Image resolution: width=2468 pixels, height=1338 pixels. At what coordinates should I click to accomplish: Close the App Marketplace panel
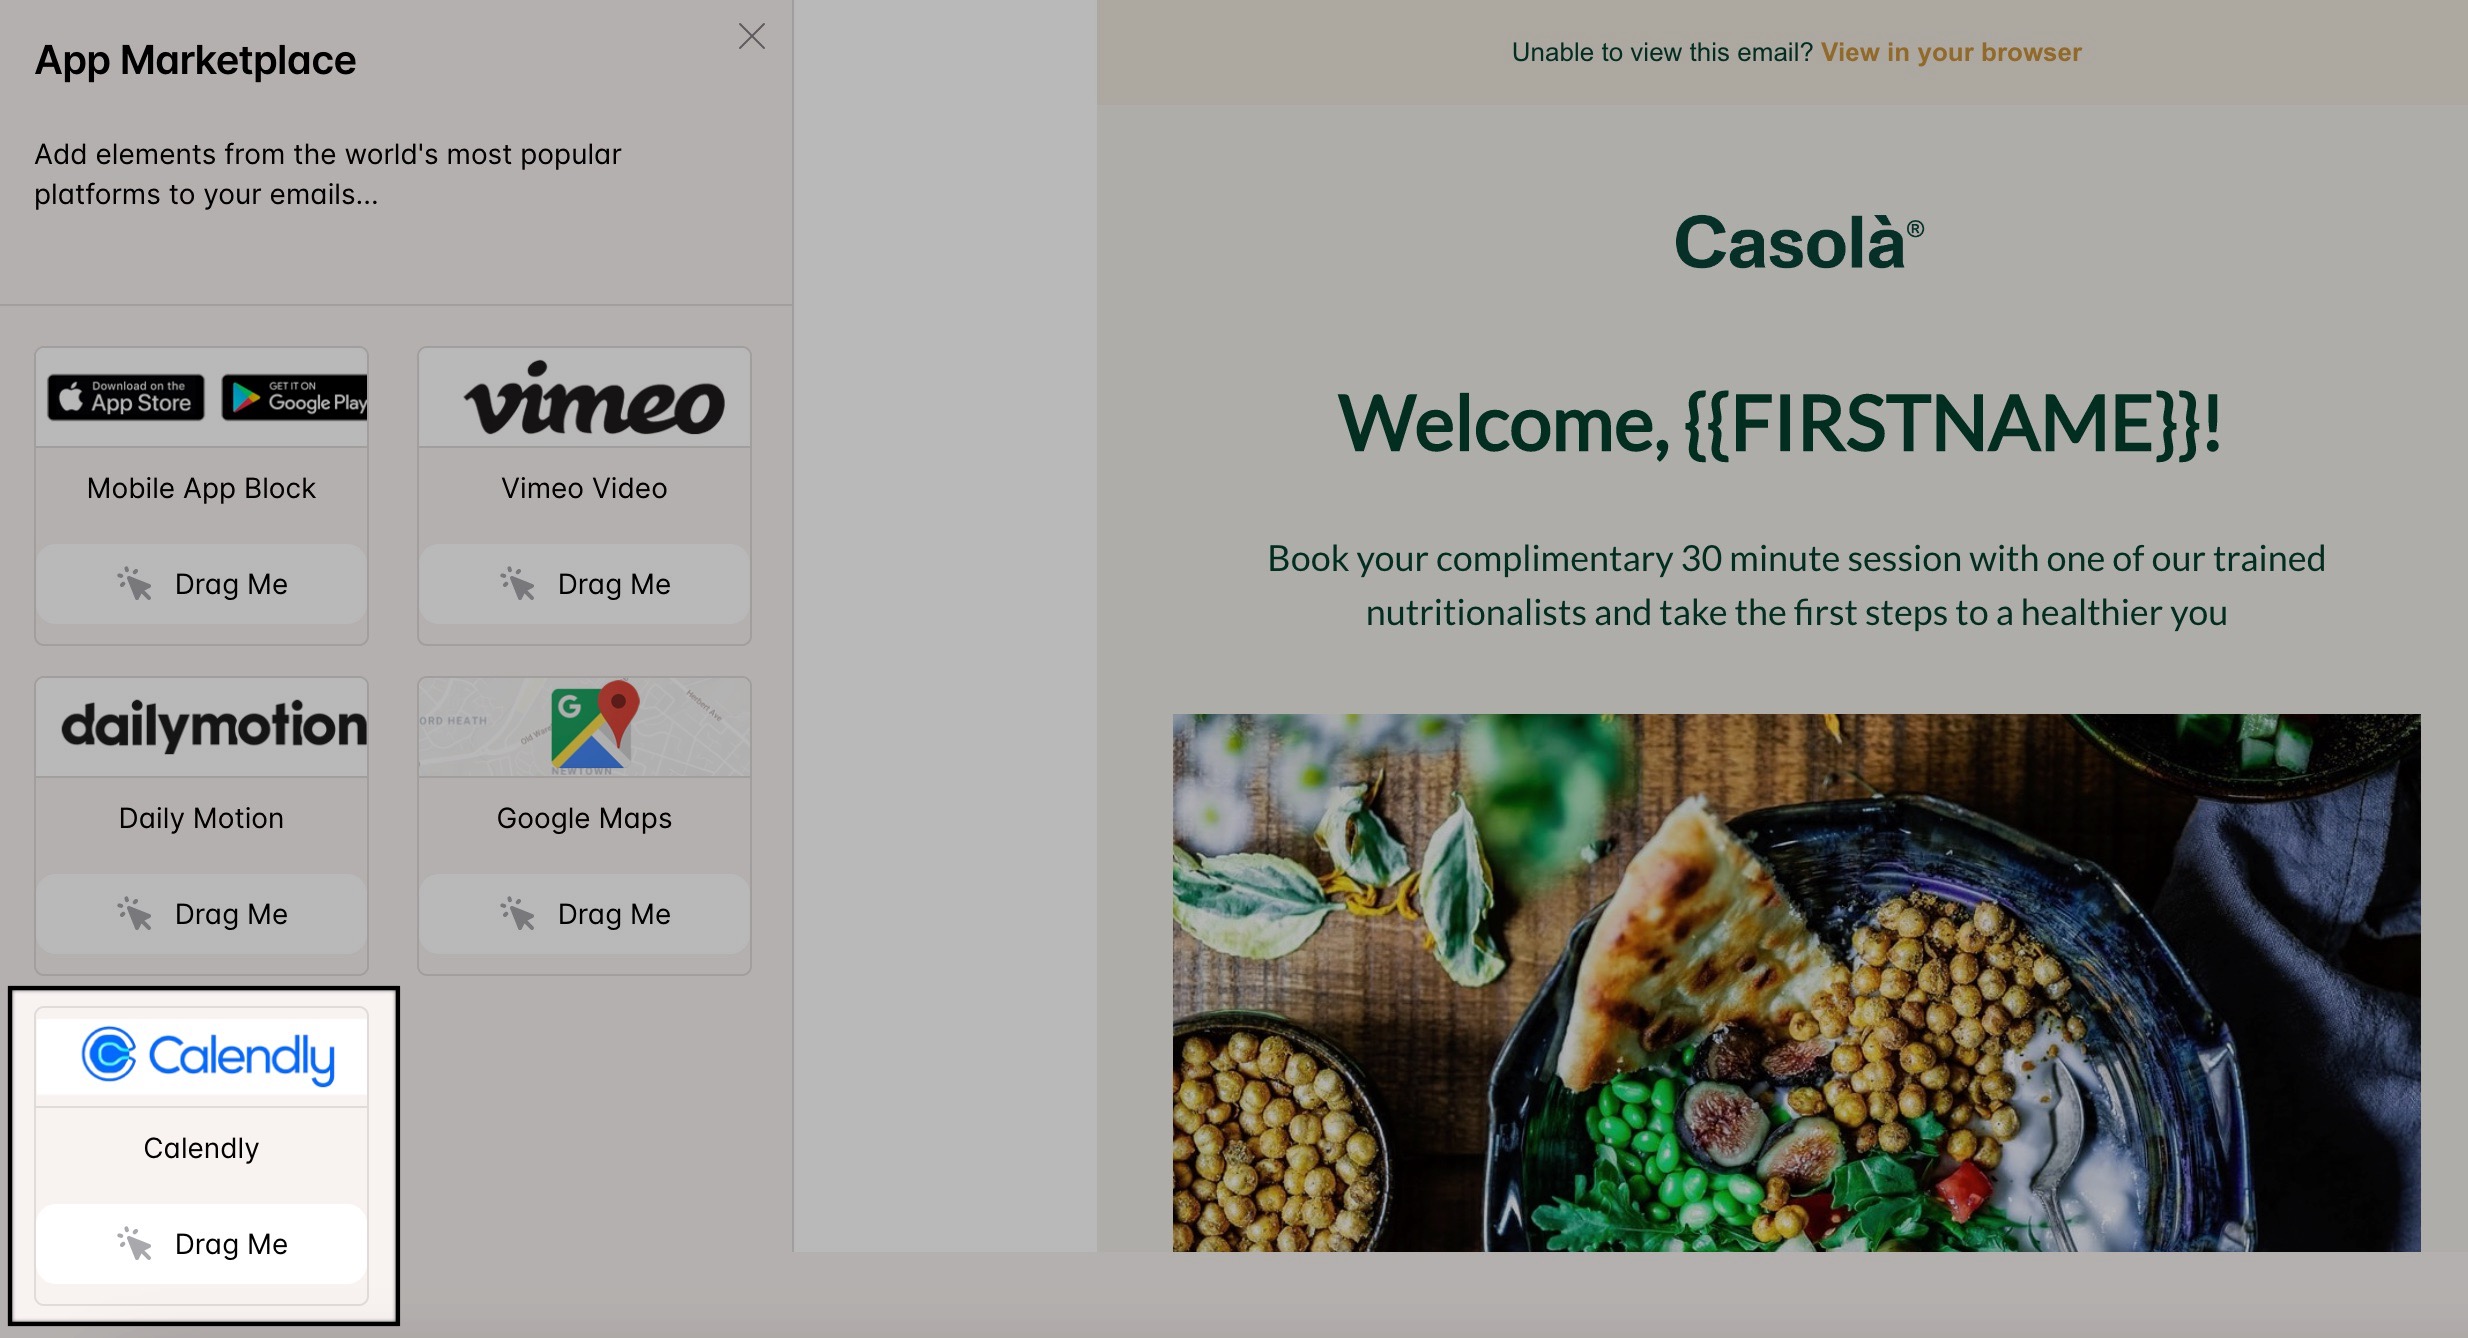point(751,37)
